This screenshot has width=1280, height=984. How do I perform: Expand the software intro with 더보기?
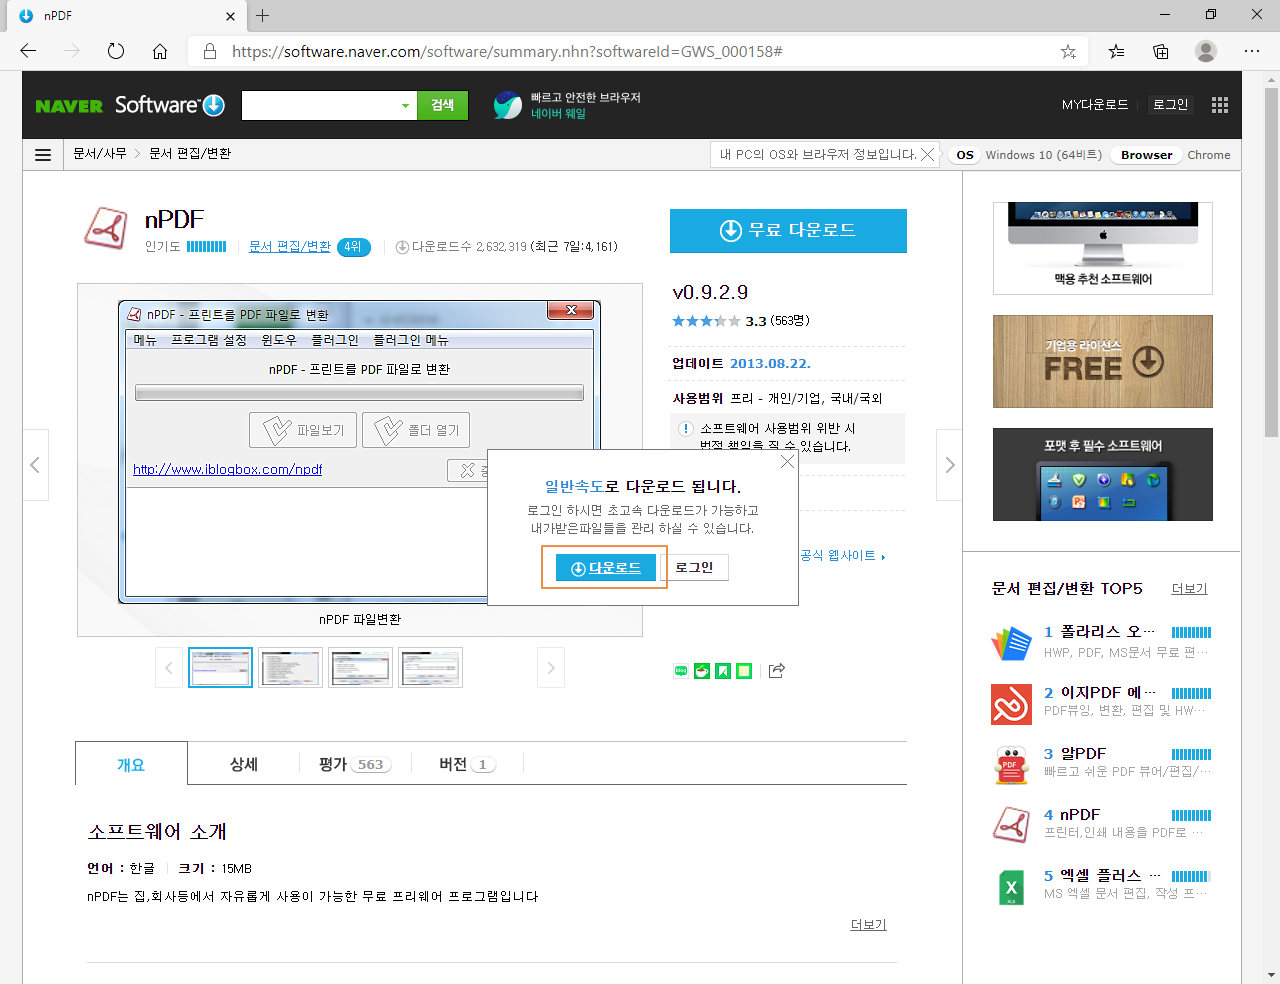tap(868, 924)
